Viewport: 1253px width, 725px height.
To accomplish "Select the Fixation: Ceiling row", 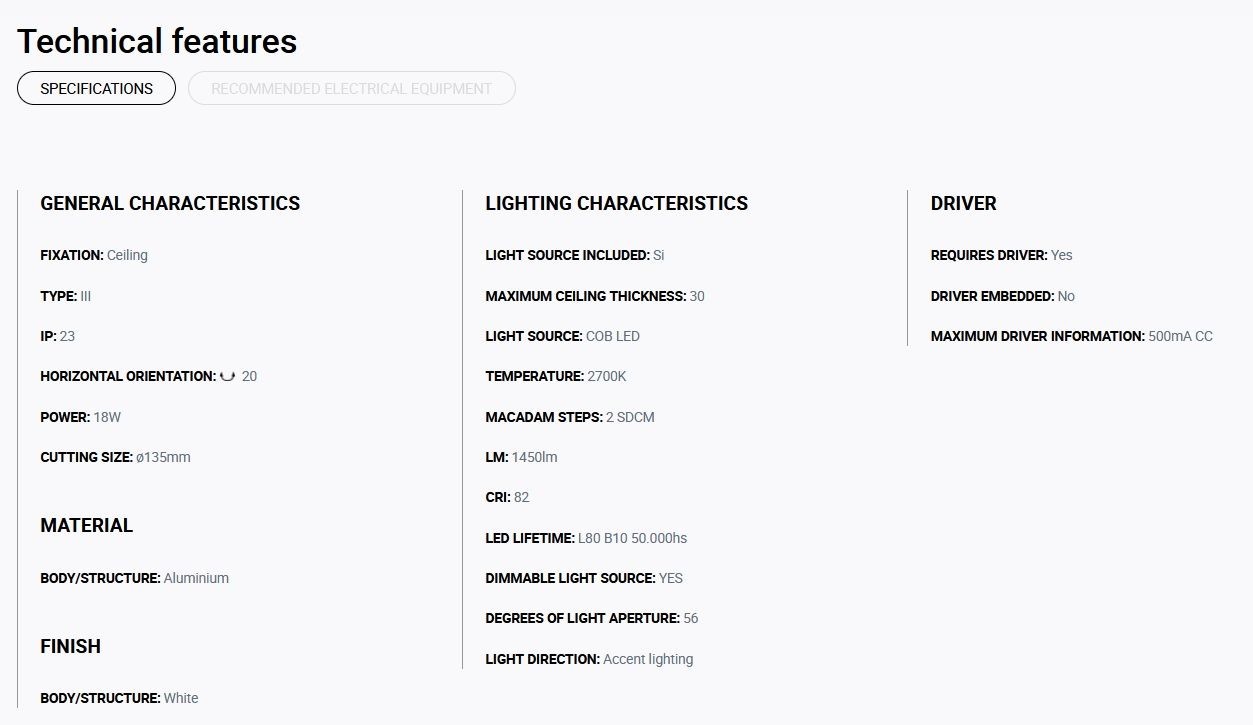I will 94,255.
